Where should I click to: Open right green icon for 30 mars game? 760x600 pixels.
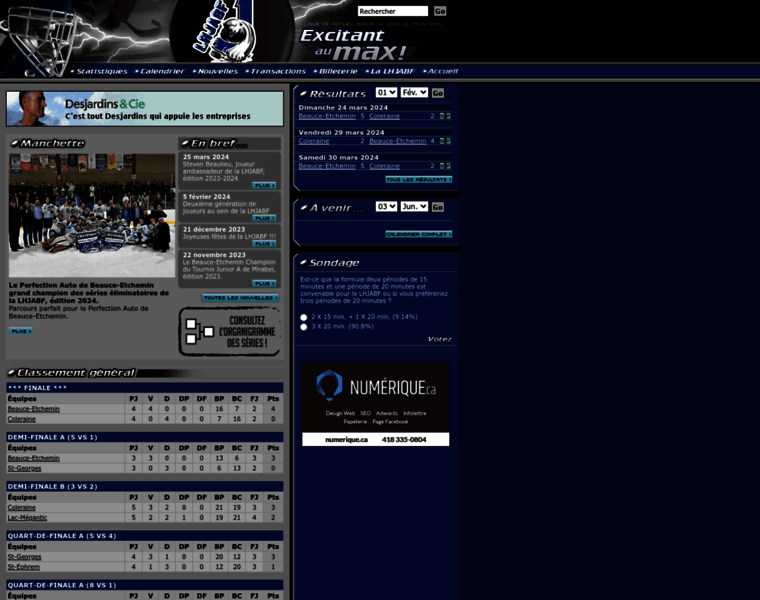[448, 166]
